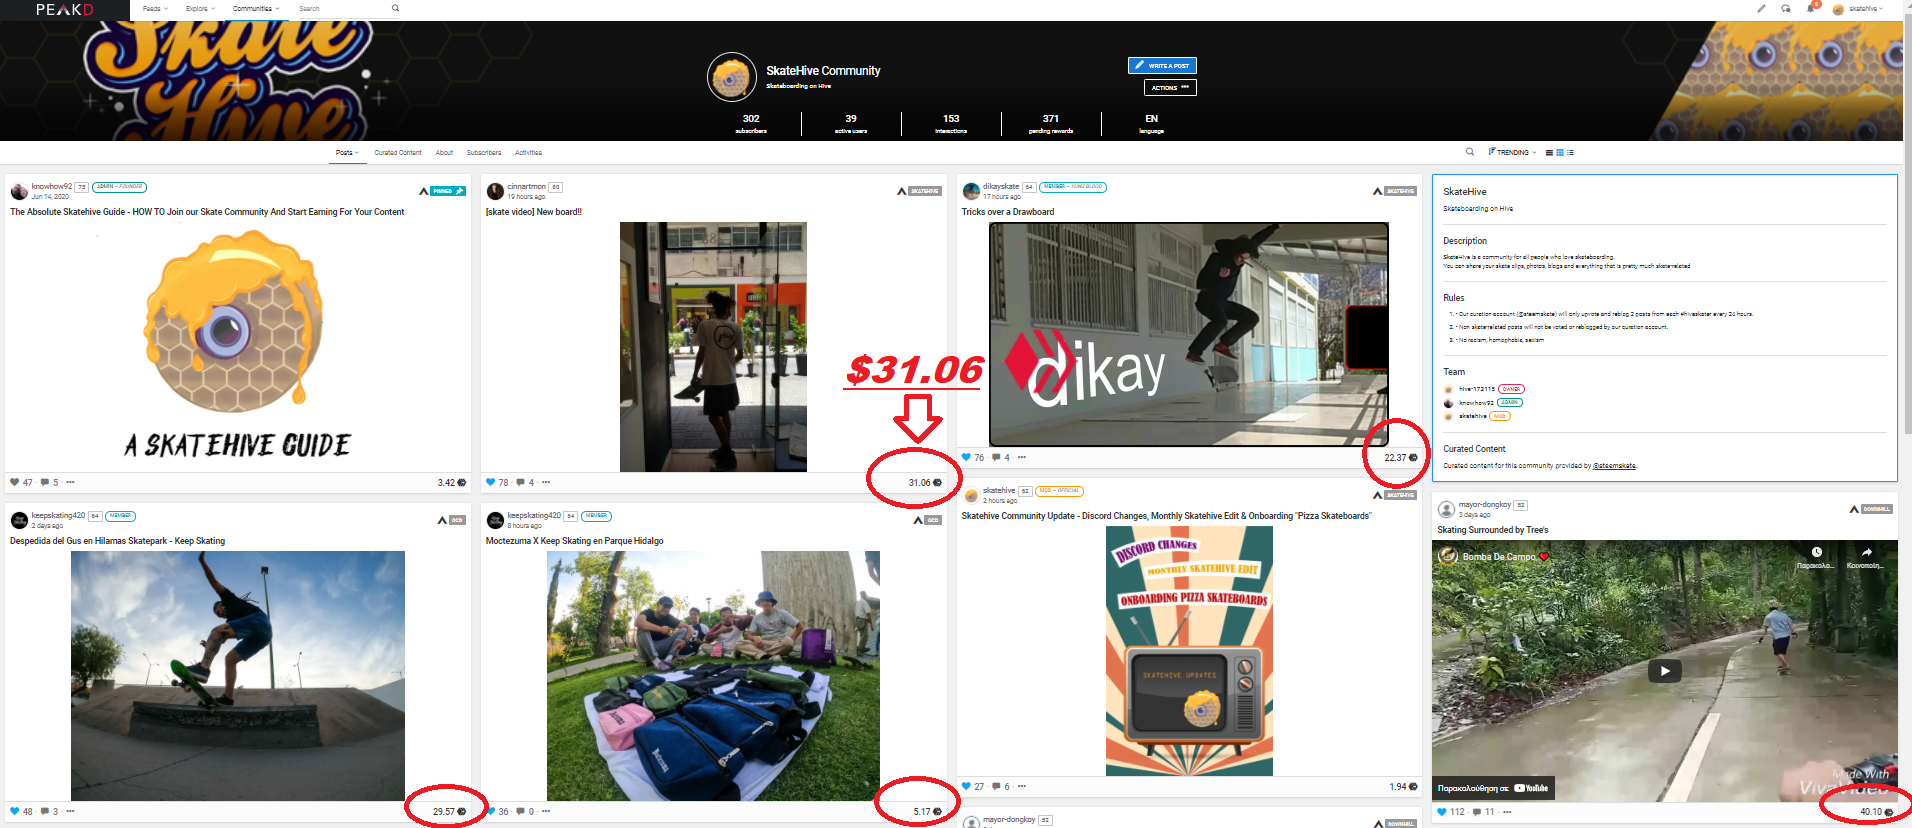
Task: Open comments on the knowhow92 guide post
Action: (x=45, y=482)
